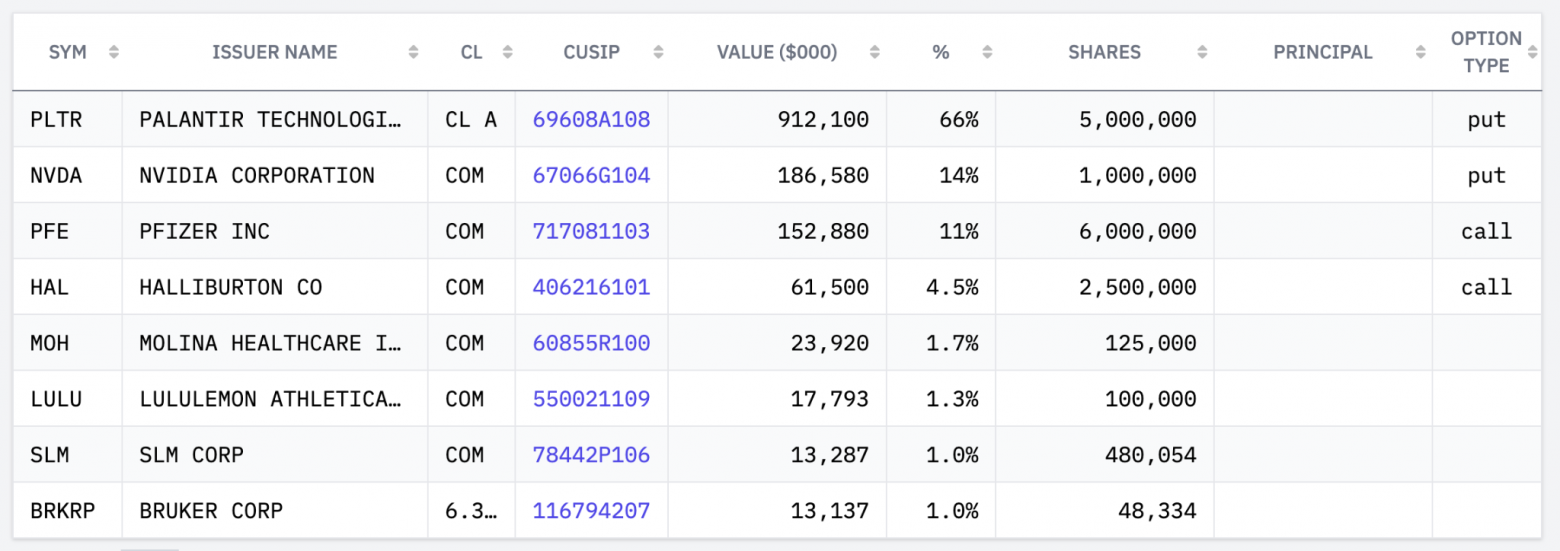Select the LULU symbol cell
The width and height of the screenshot is (1560, 551).
(68, 399)
